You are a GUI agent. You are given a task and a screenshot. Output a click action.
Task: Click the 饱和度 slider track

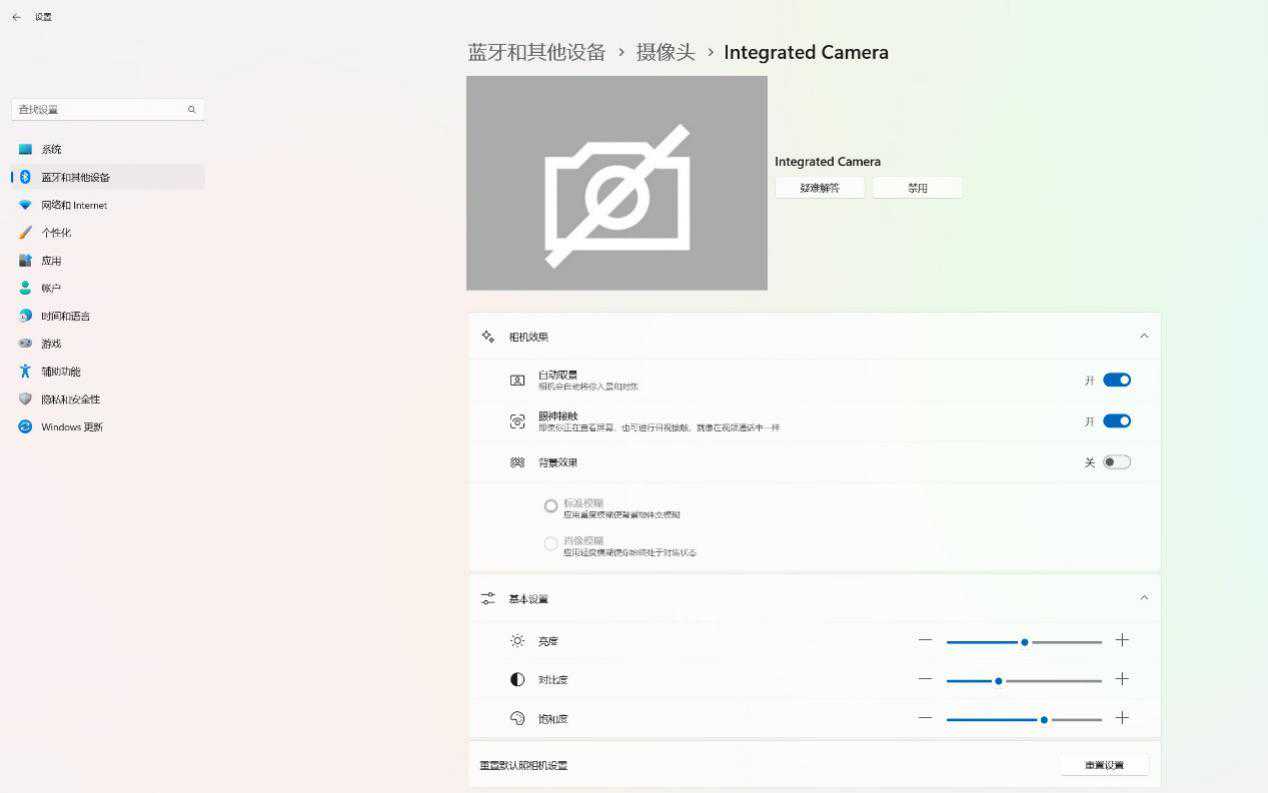(x=1024, y=719)
